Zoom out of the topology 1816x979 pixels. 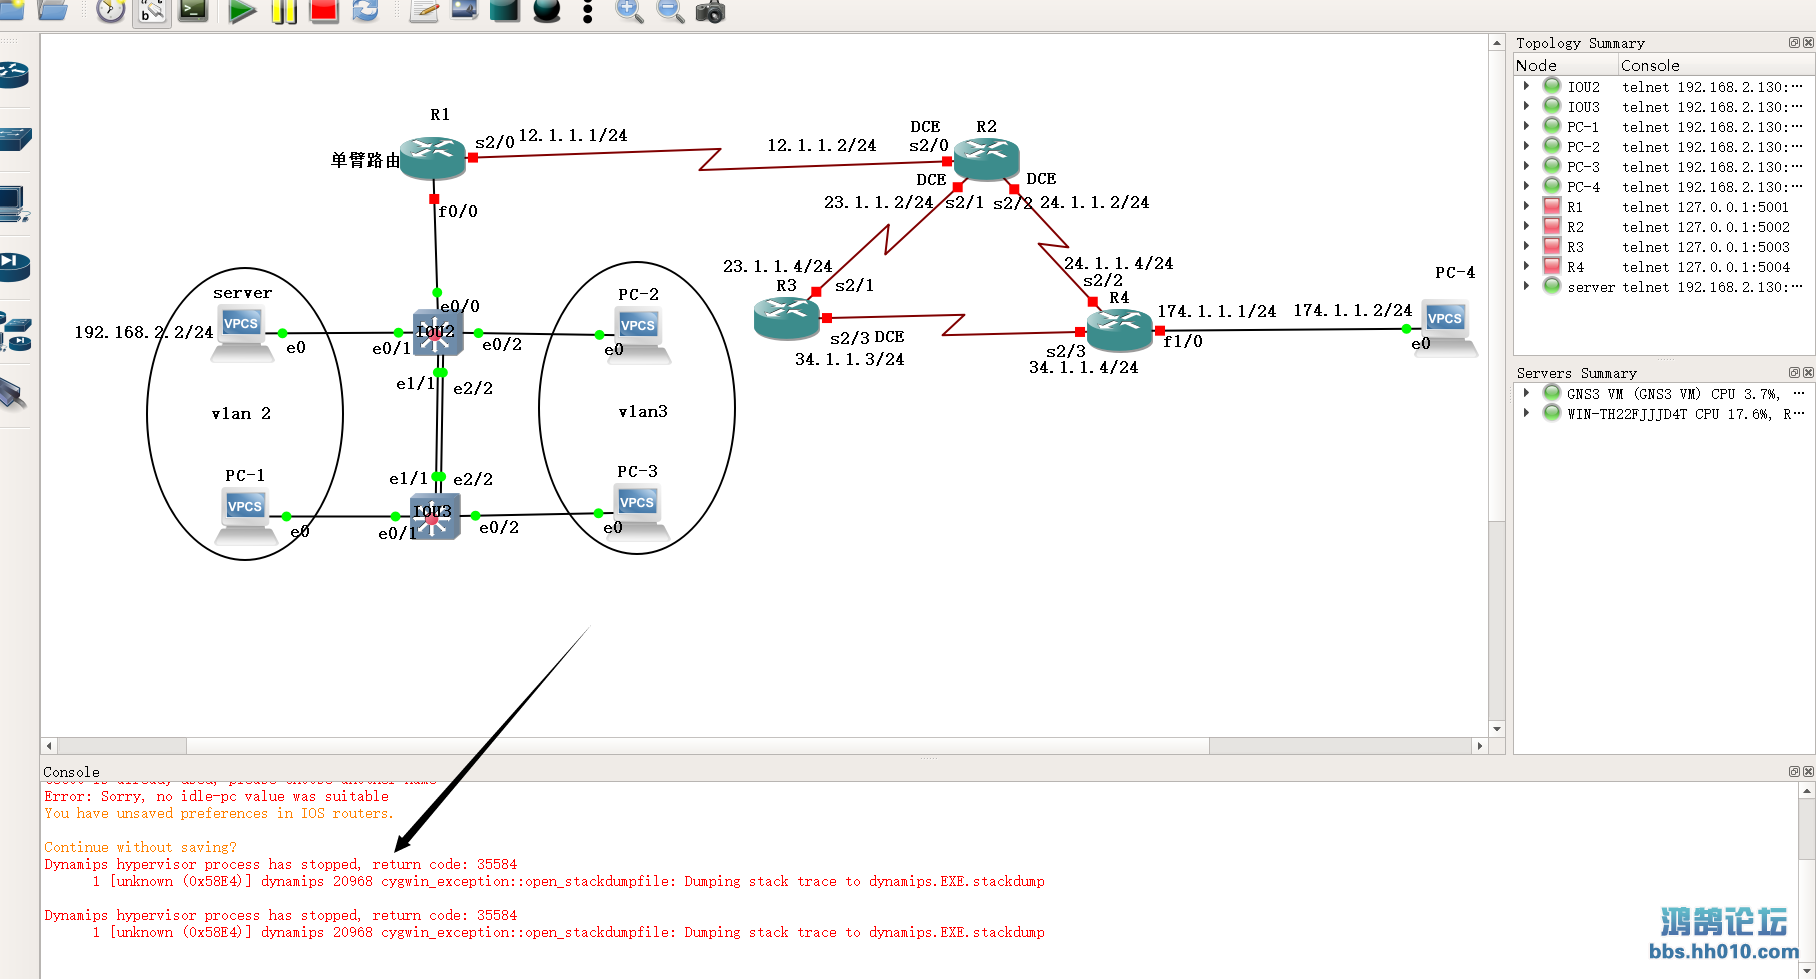pos(670,11)
